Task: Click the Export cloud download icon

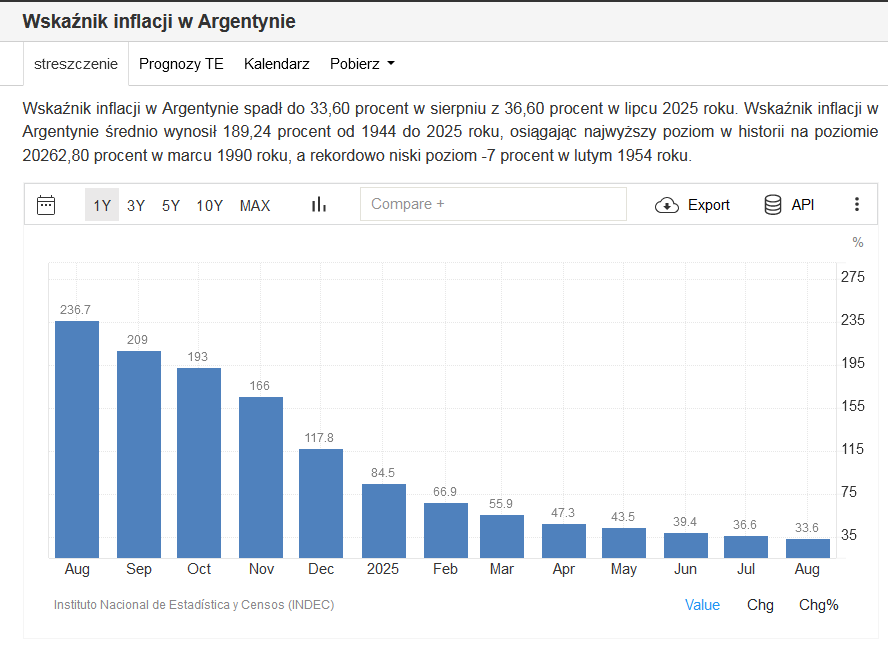Action: (667, 205)
